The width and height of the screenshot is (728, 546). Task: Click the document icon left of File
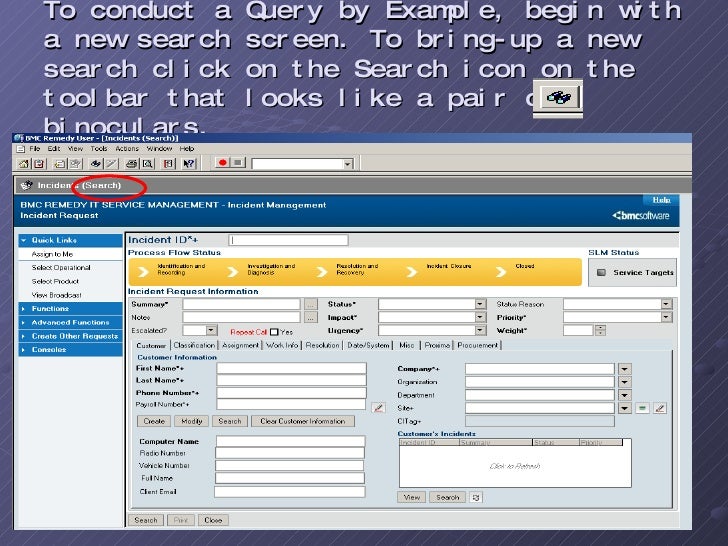click(x=20, y=149)
